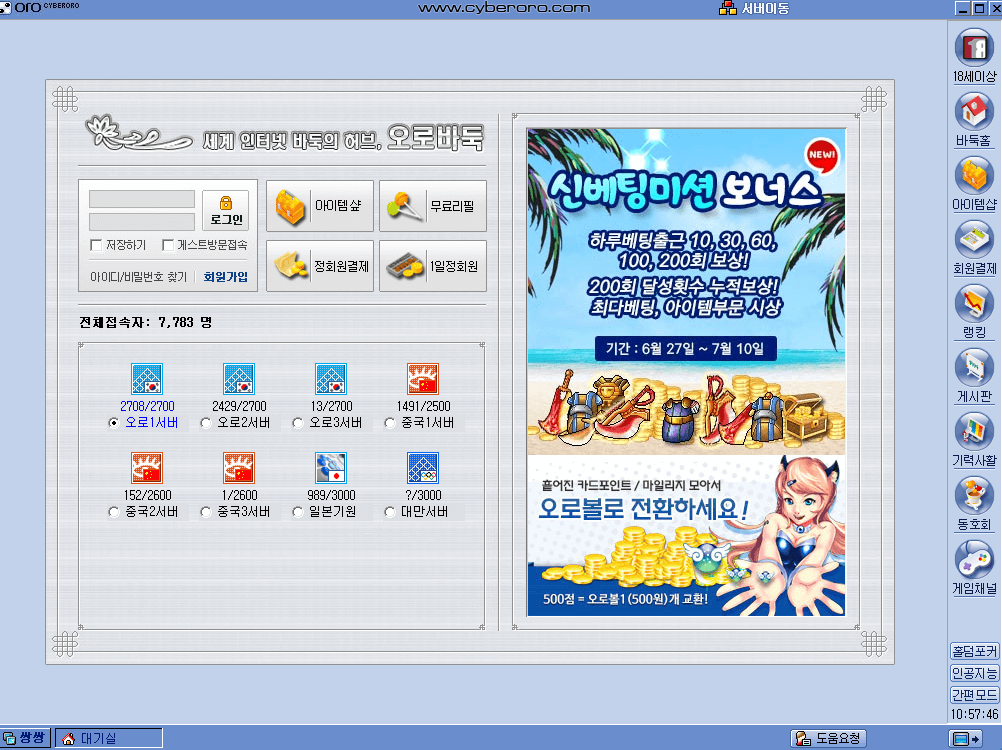The height and width of the screenshot is (750, 1002).
Task: Enable the 저장하기 checkbox
Action: (96, 245)
